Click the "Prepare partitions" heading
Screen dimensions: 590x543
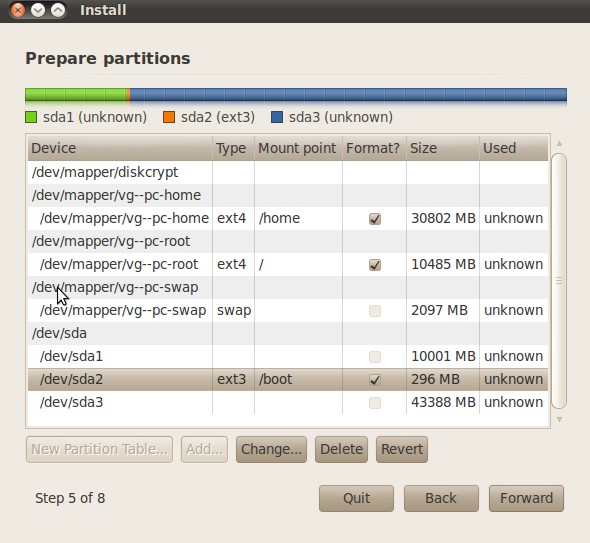click(x=108, y=59)
